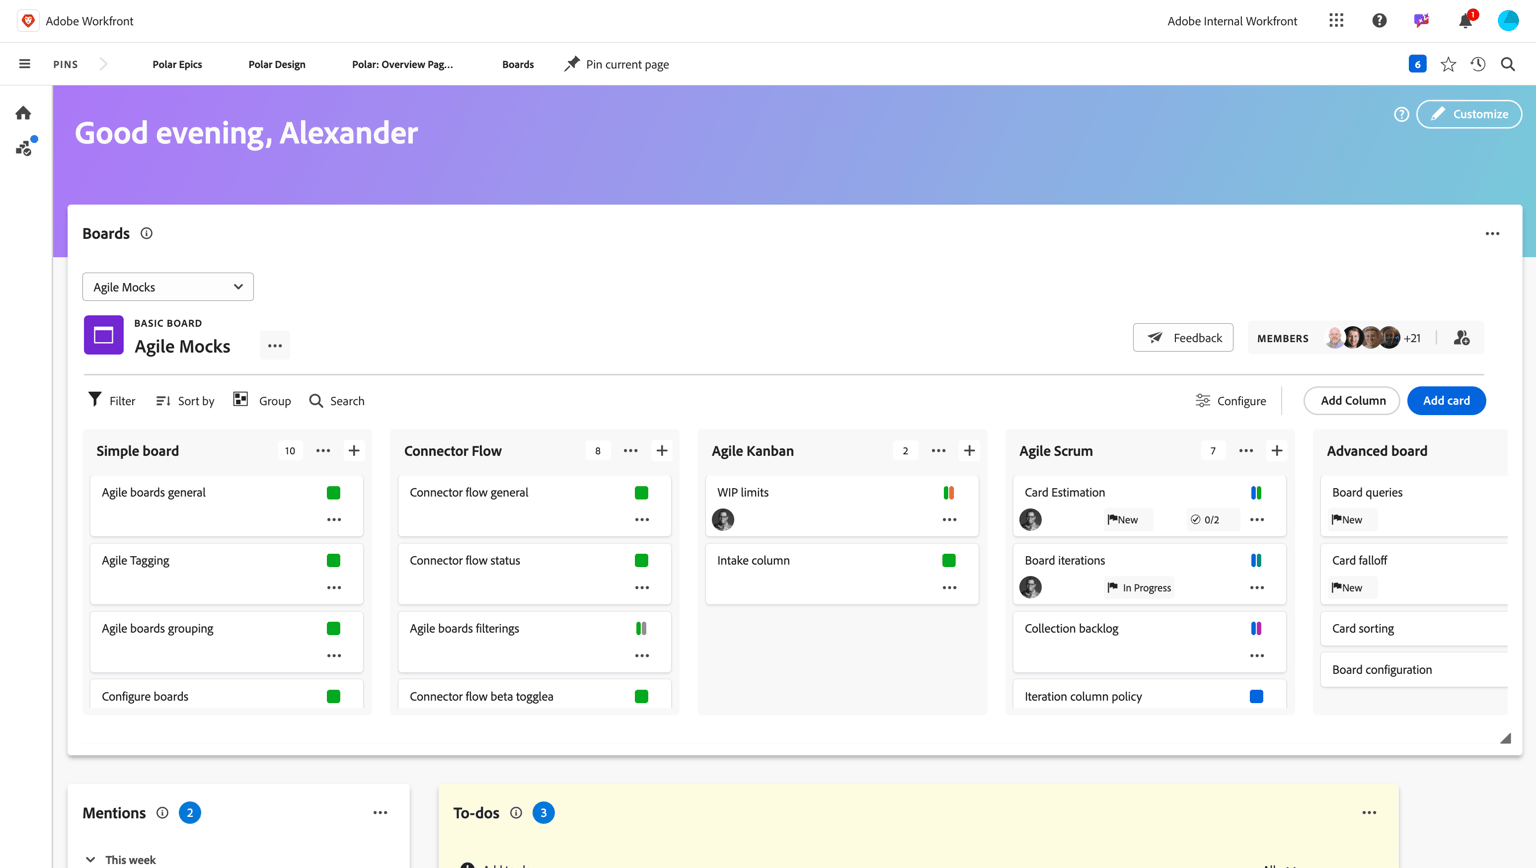The width and height of the screenshot is (1536, 868).
Task: Click the blue tag on Iteration column policy
Action: (1257, 697)
